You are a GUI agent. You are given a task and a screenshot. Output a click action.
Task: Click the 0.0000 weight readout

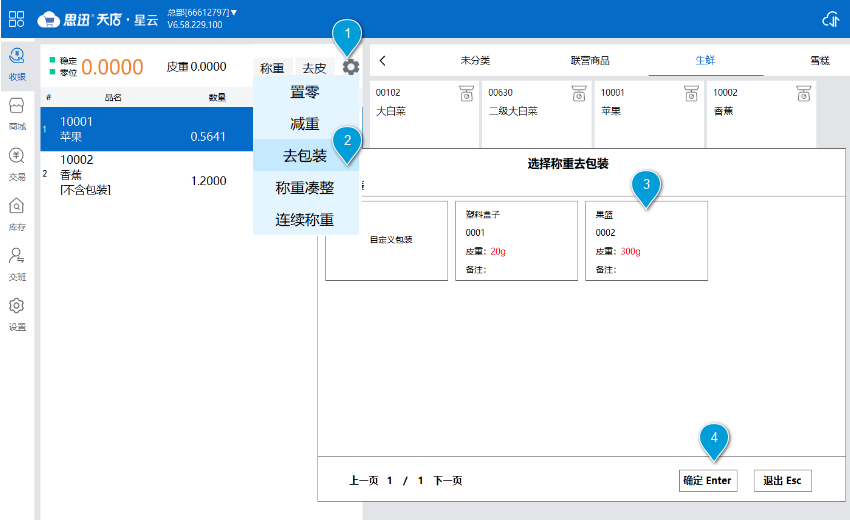tap(112, 67)
